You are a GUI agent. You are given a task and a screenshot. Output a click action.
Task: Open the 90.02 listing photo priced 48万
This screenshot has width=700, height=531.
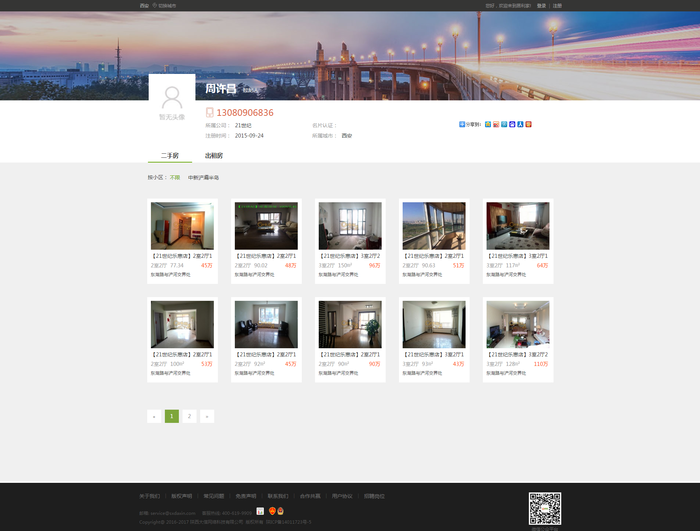click(266, 226)
